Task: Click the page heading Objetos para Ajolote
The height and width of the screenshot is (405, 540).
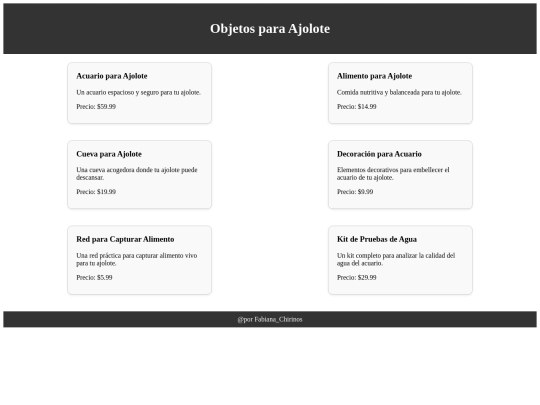Action: (x=270, y=29)
